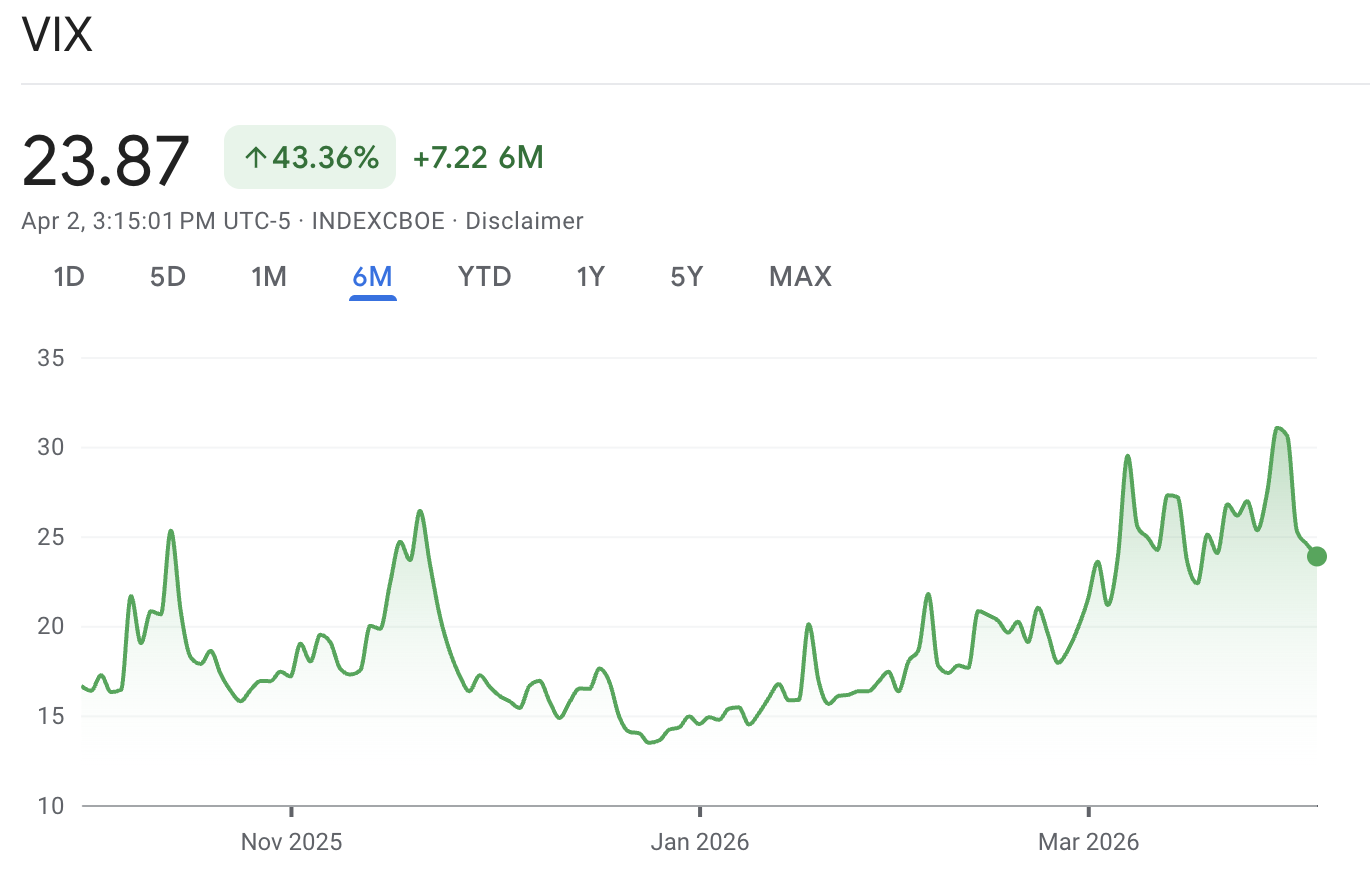Open the Disclaimer link
The height and width of the screenshot is (876, 1370).
click(x=524, y=221)
